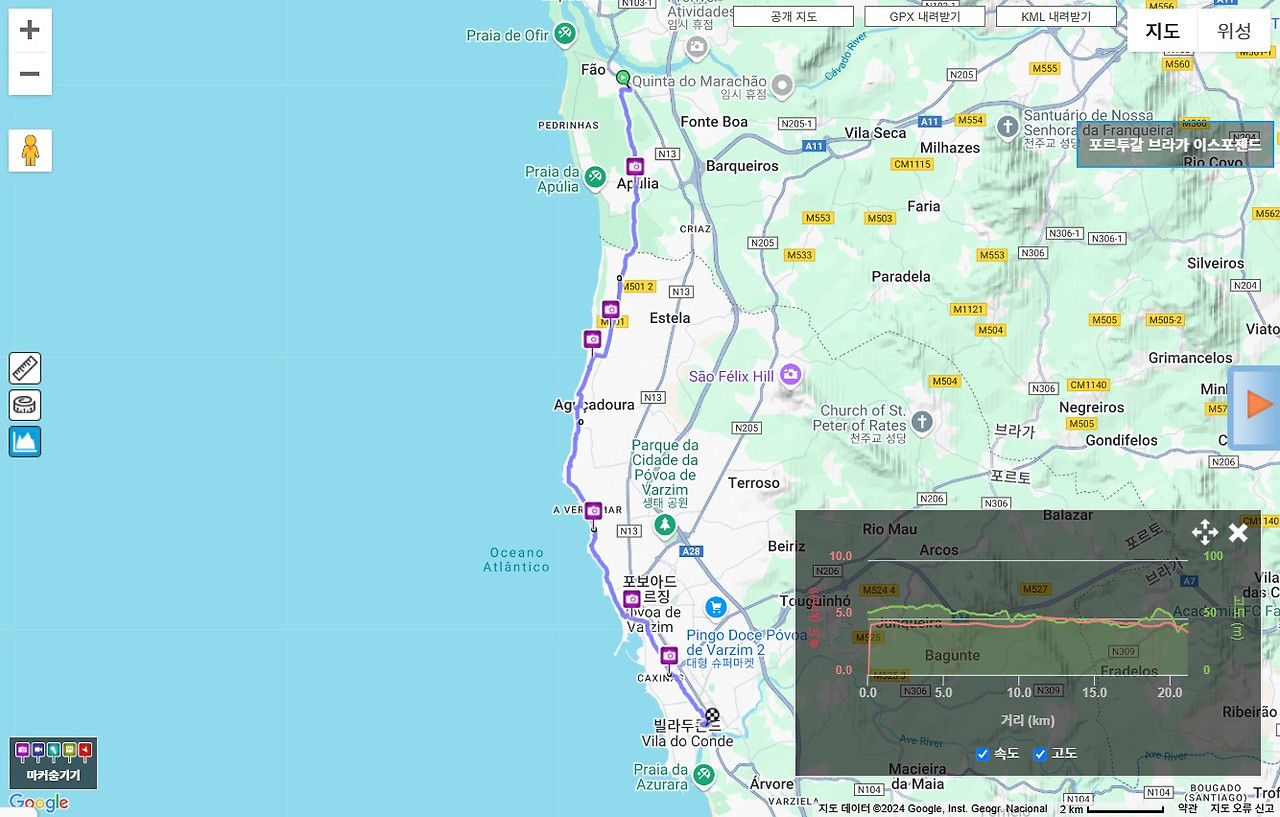Close the speed and elevation chart

point(1238,532)
